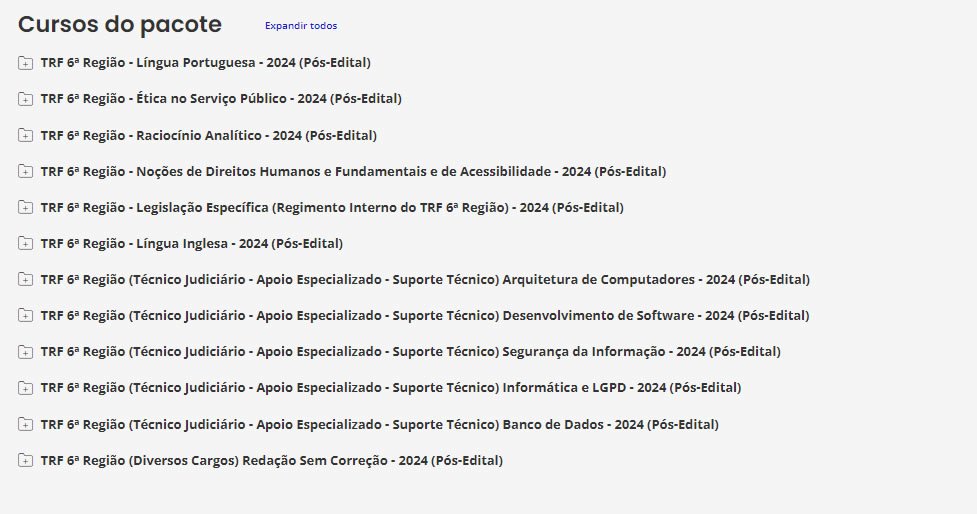Click folder icon beside Segurança da Informação

(25, 351)
